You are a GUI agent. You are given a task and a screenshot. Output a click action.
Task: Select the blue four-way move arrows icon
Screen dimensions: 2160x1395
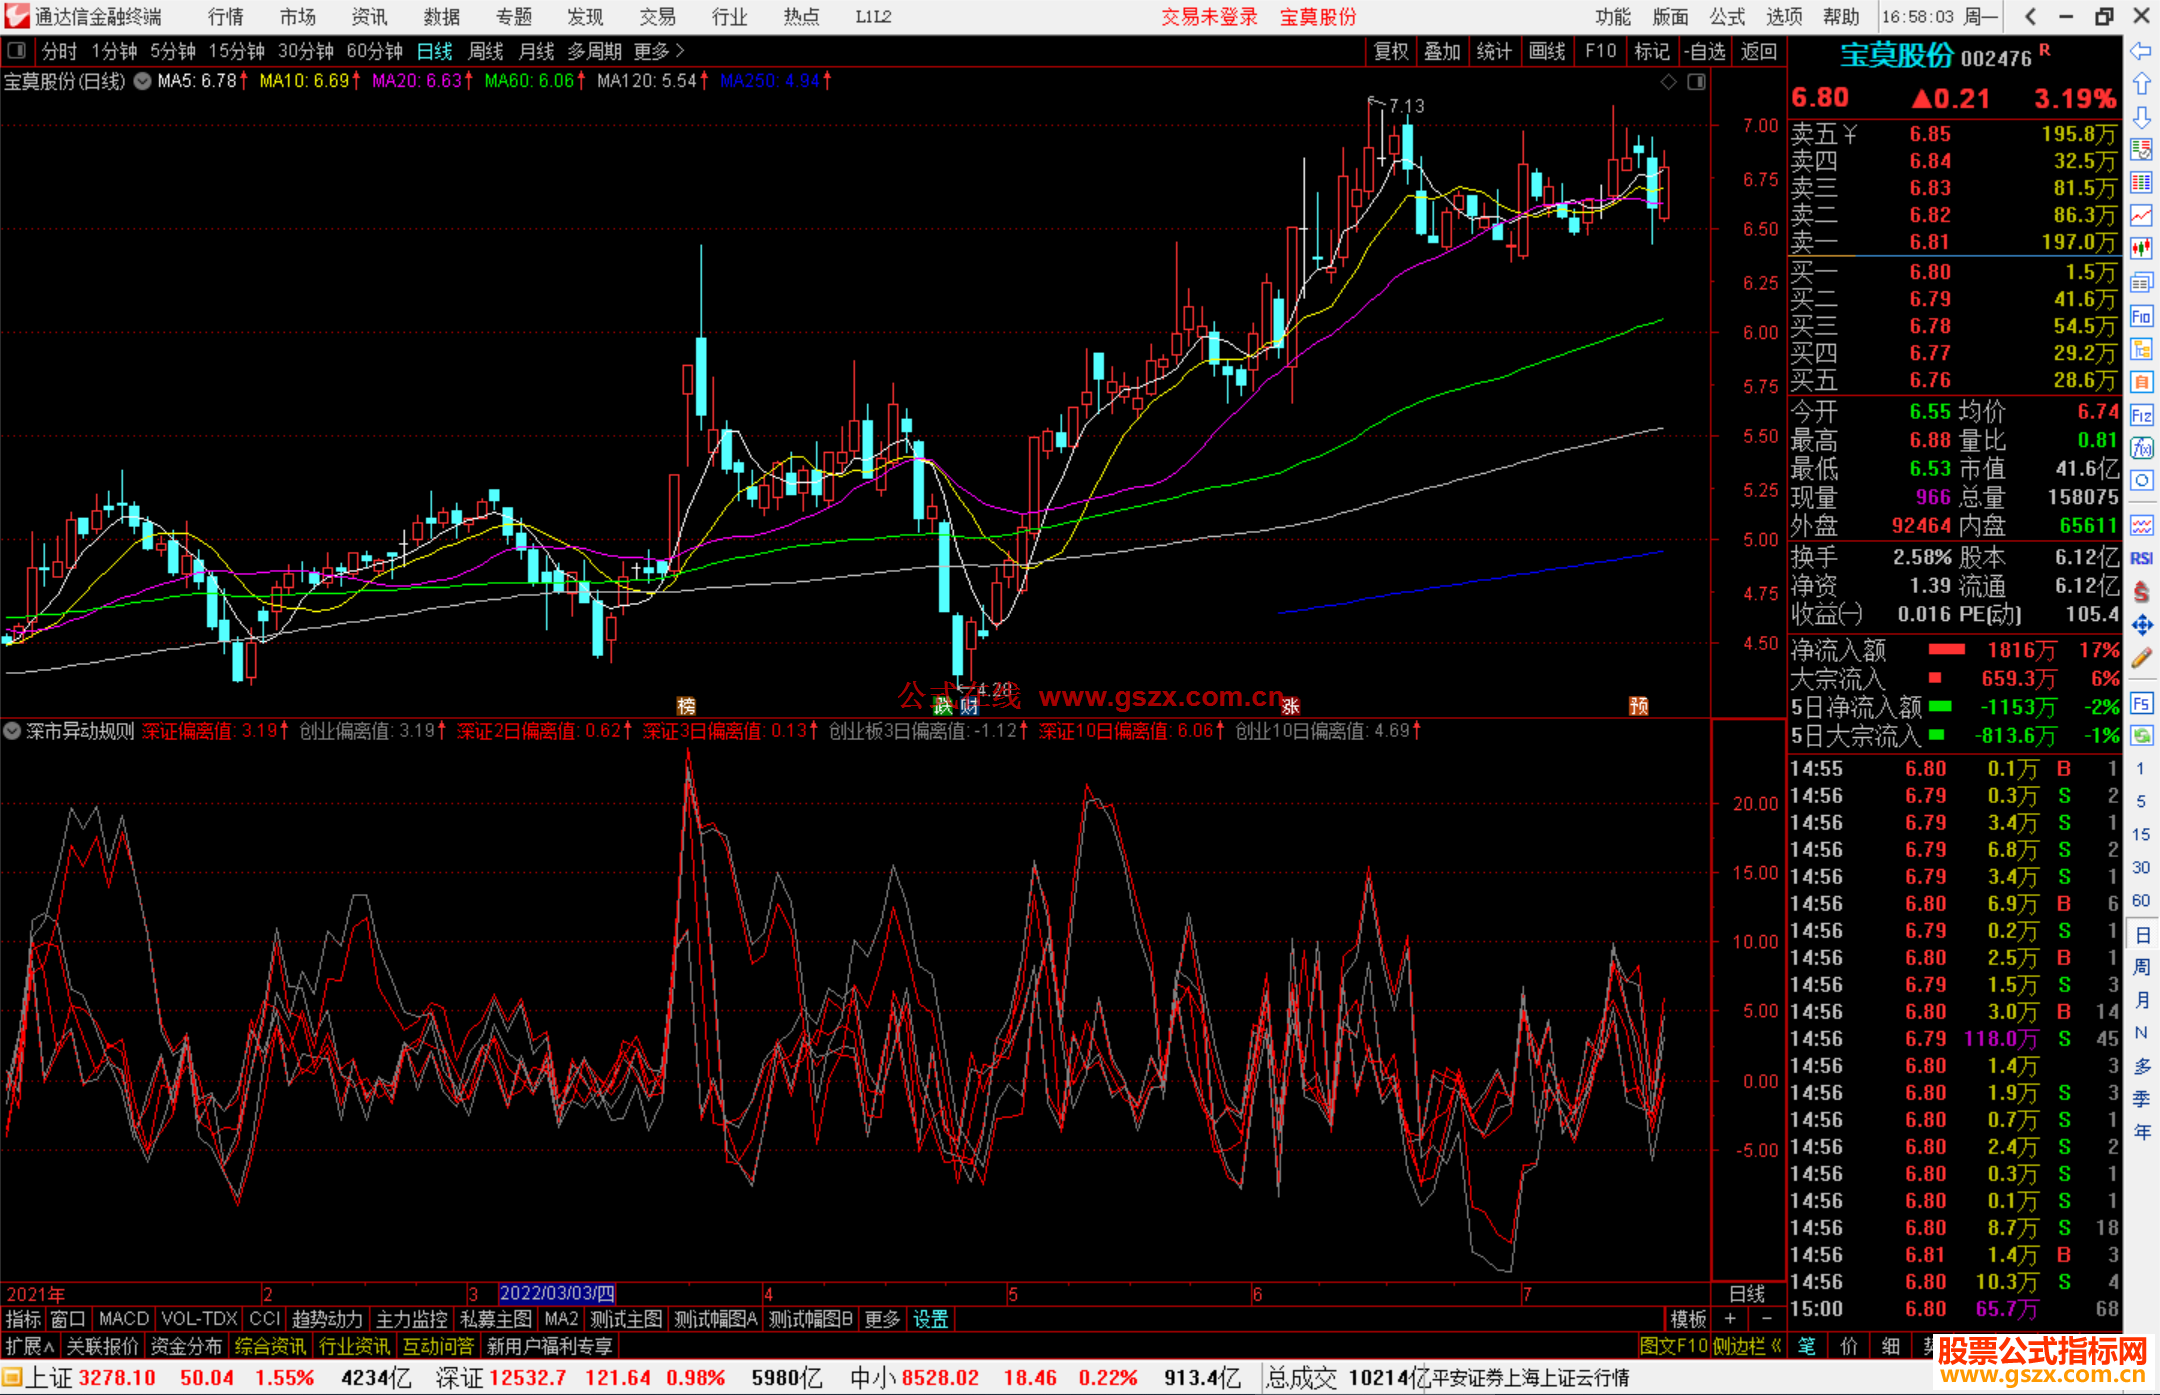click(2141, 625)
